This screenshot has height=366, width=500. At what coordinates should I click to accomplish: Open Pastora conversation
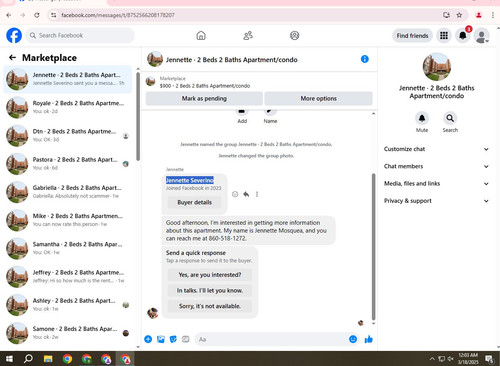(68, 164)
